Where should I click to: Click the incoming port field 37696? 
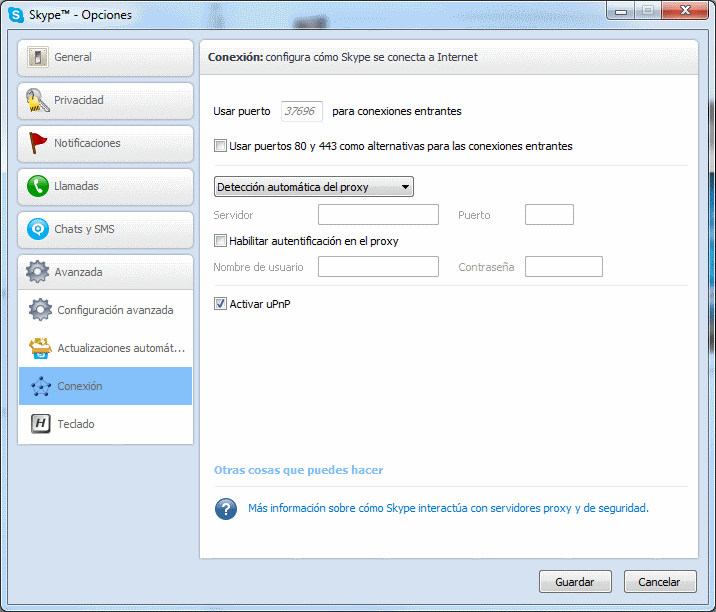[302, 111]
